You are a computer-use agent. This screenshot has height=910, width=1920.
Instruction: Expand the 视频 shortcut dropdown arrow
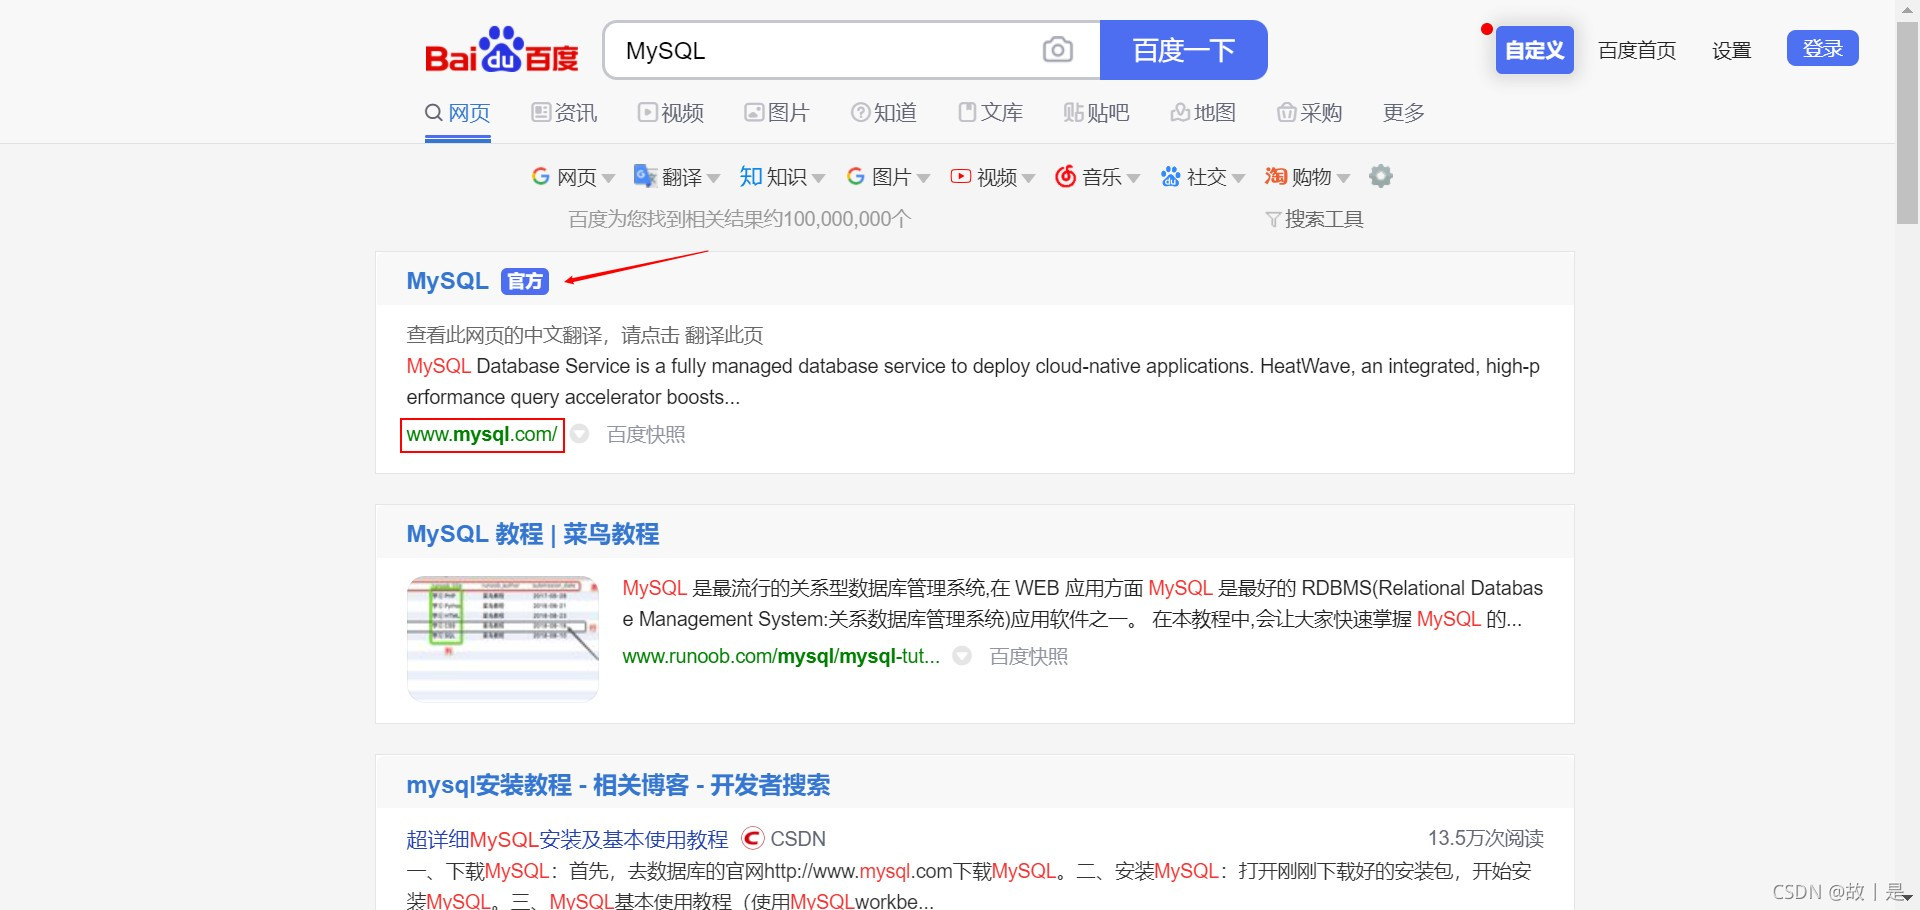tap(1028, 179)
